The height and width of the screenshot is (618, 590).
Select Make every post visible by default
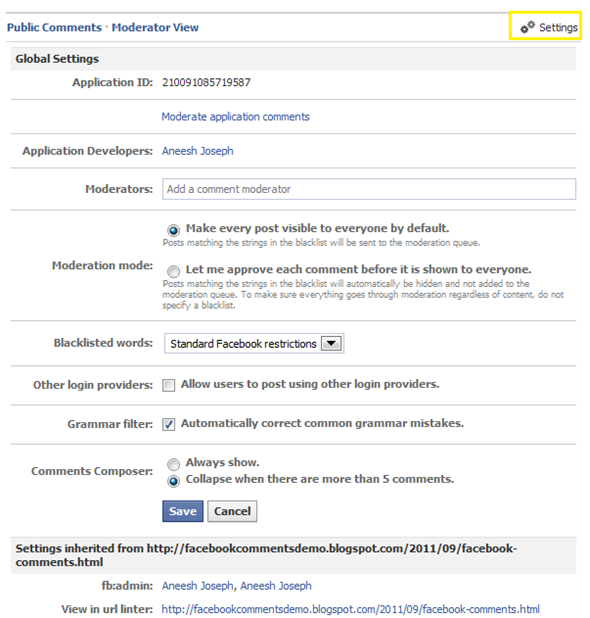click(173, 230)
